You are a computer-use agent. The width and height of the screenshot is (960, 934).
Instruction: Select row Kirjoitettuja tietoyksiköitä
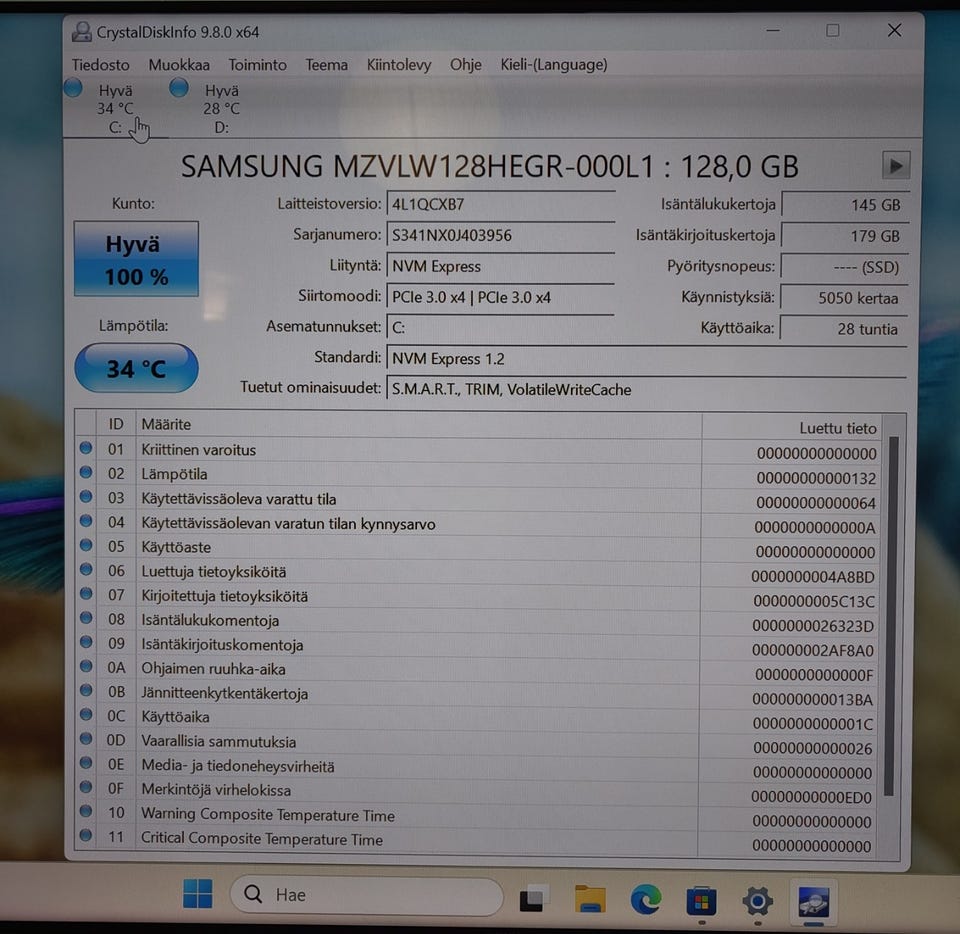pos(478,597)
